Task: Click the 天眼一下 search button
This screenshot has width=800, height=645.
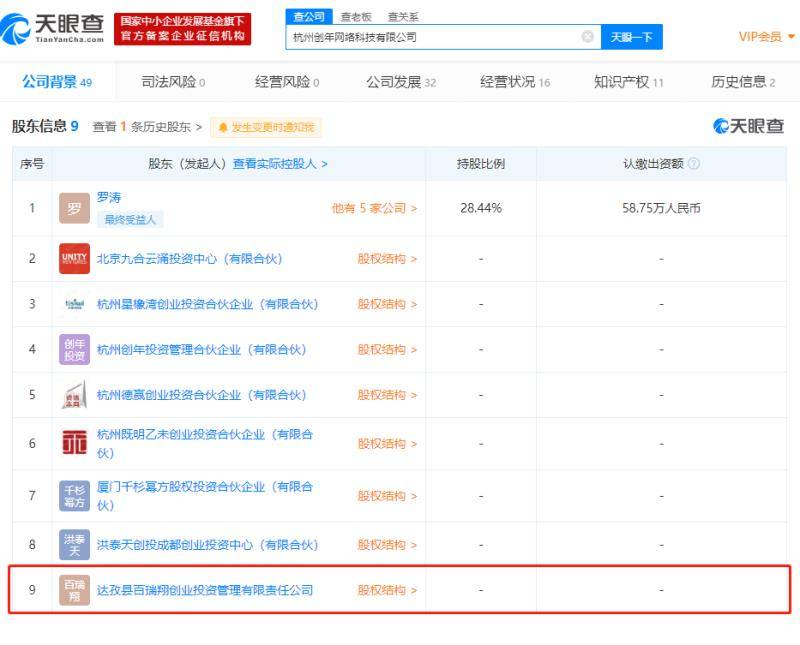Action: 632,37
